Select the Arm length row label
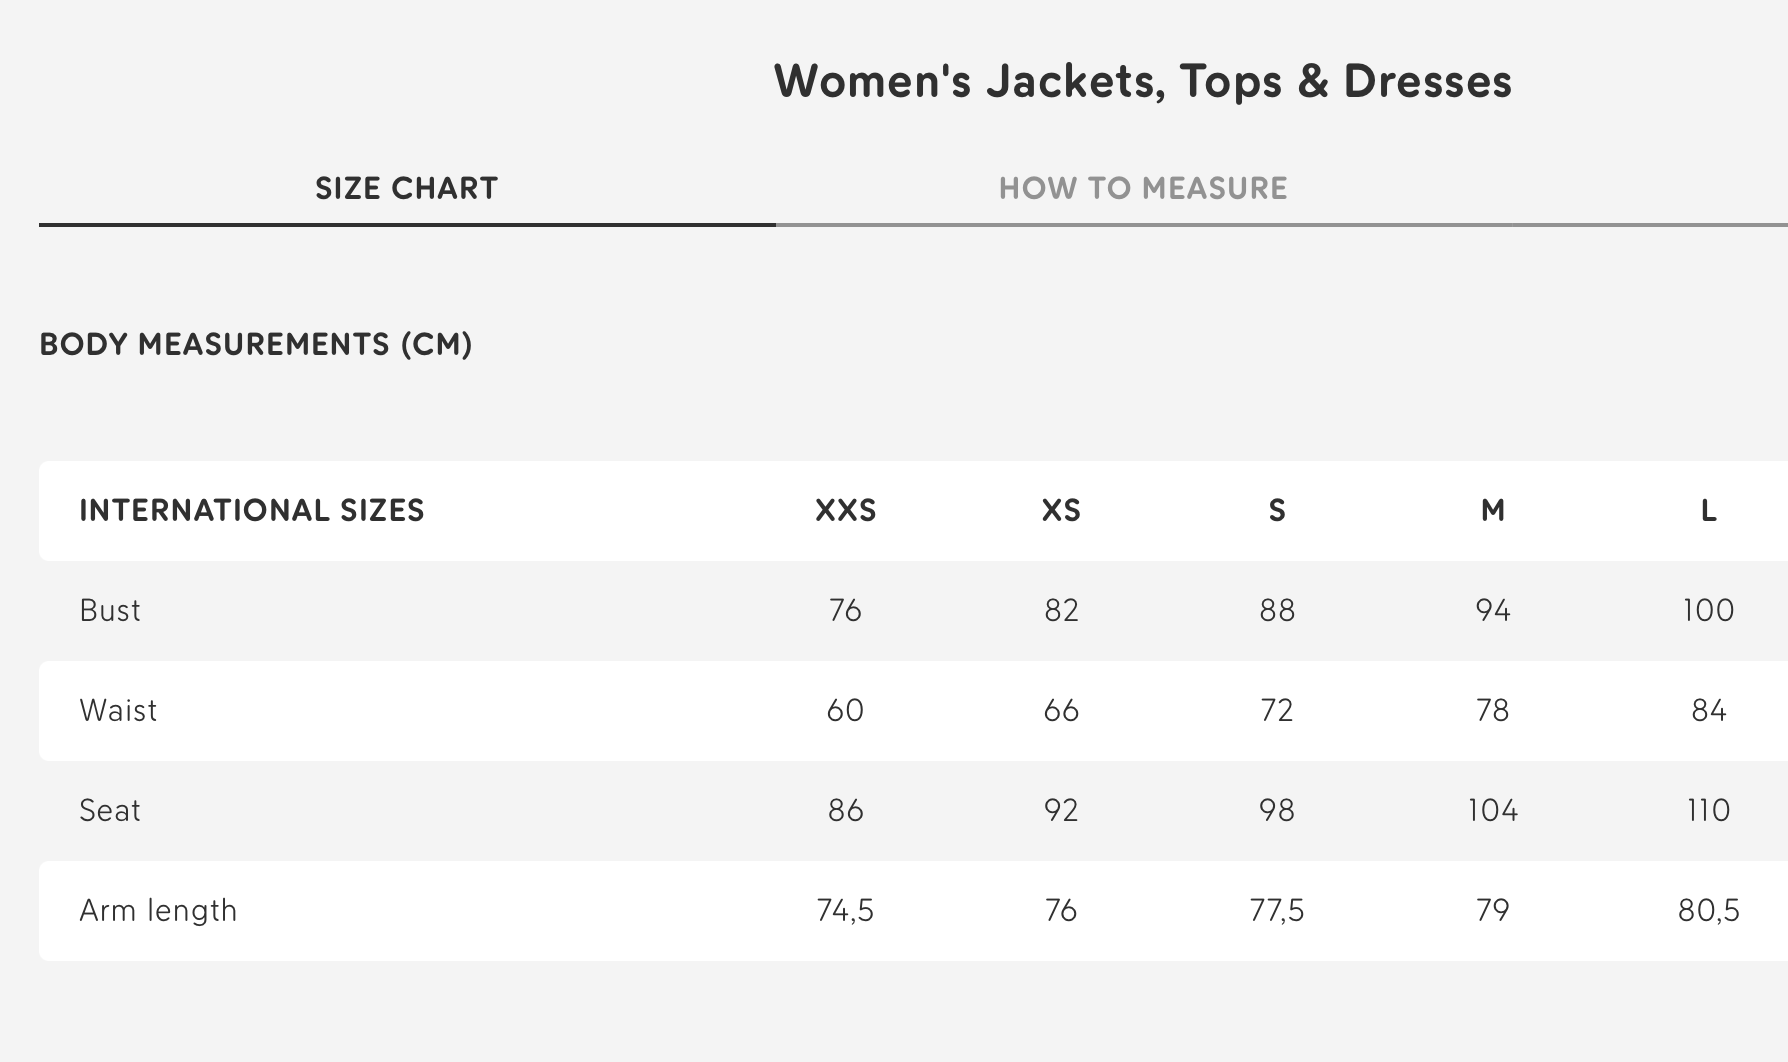1788x1062 pixels. (x=158, y=910)
